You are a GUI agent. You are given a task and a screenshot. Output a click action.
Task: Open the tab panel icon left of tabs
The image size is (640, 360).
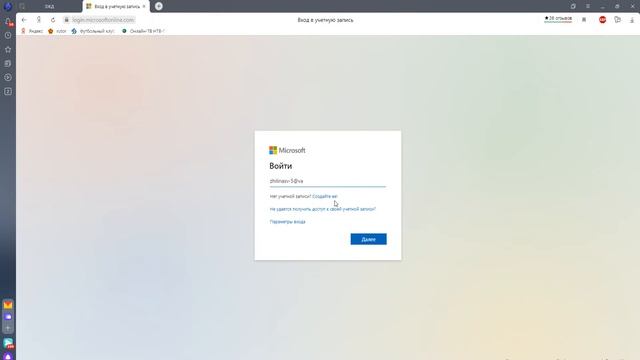click(x=22, y=6)
